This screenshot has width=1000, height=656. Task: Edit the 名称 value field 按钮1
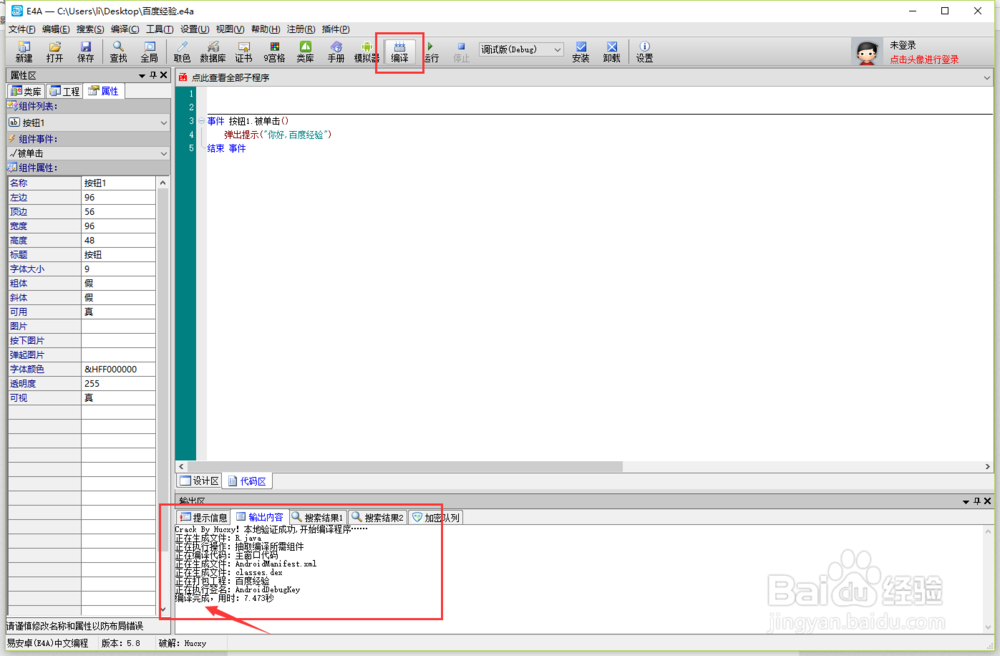[119, 183]
